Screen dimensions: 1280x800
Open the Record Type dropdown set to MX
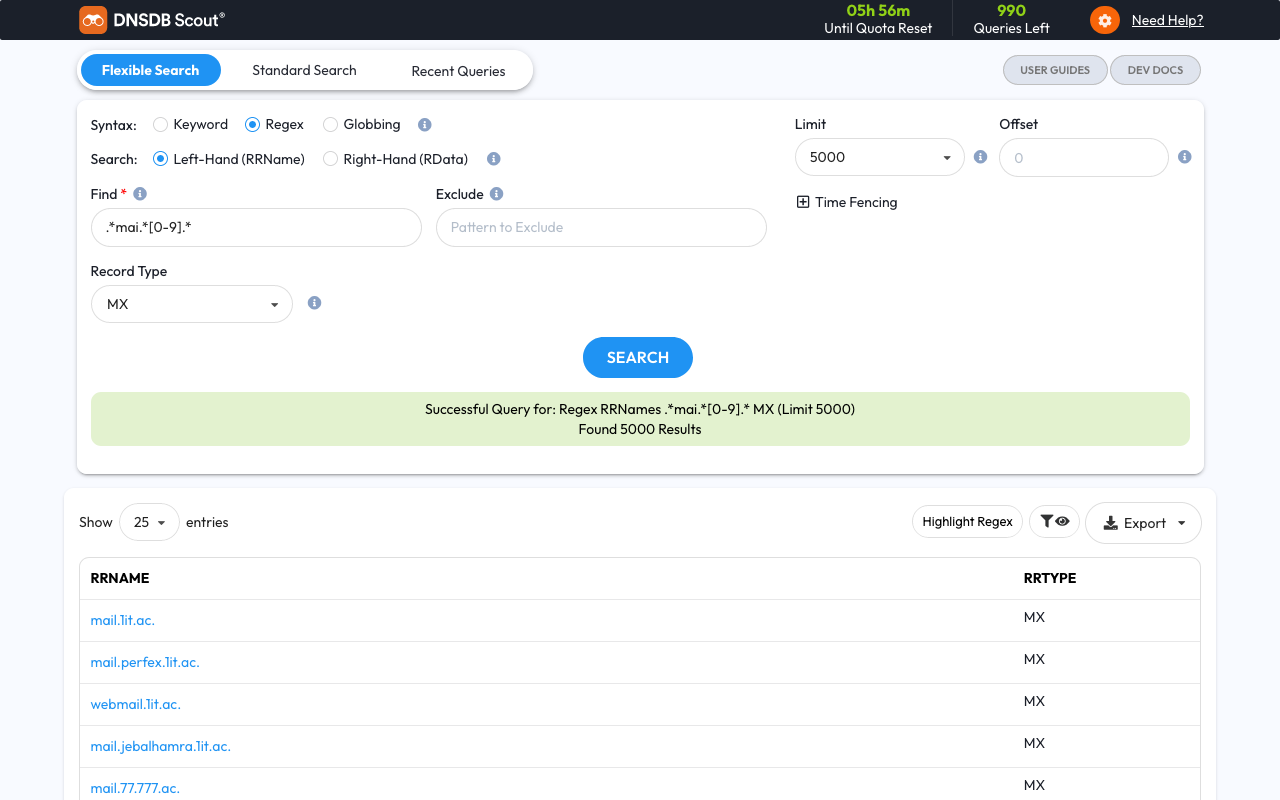click(191, 304)
